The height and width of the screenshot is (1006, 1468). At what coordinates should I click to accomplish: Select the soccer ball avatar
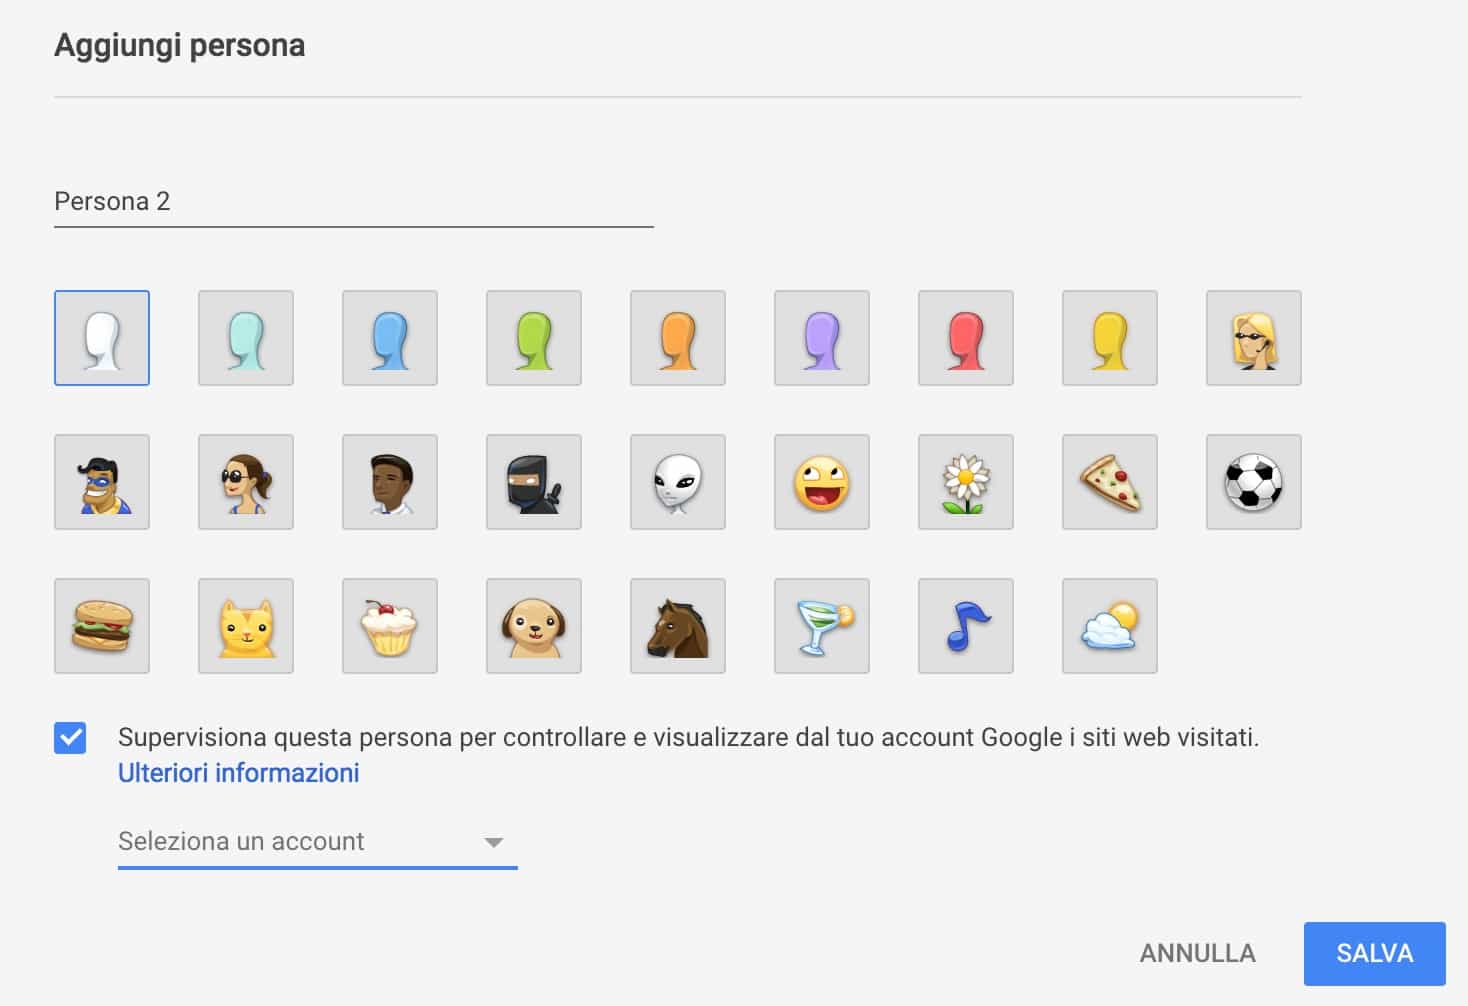click(1254, 482)
